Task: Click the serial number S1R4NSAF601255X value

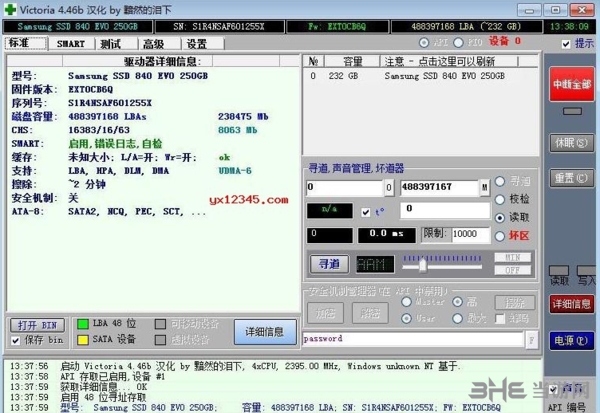Action: (x=110, y=103)
